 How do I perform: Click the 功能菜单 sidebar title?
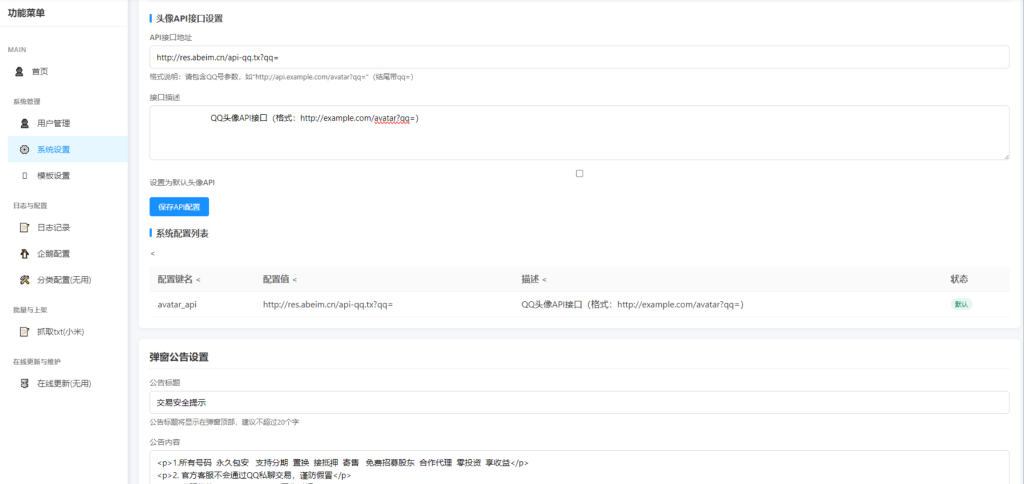point(27,13)
